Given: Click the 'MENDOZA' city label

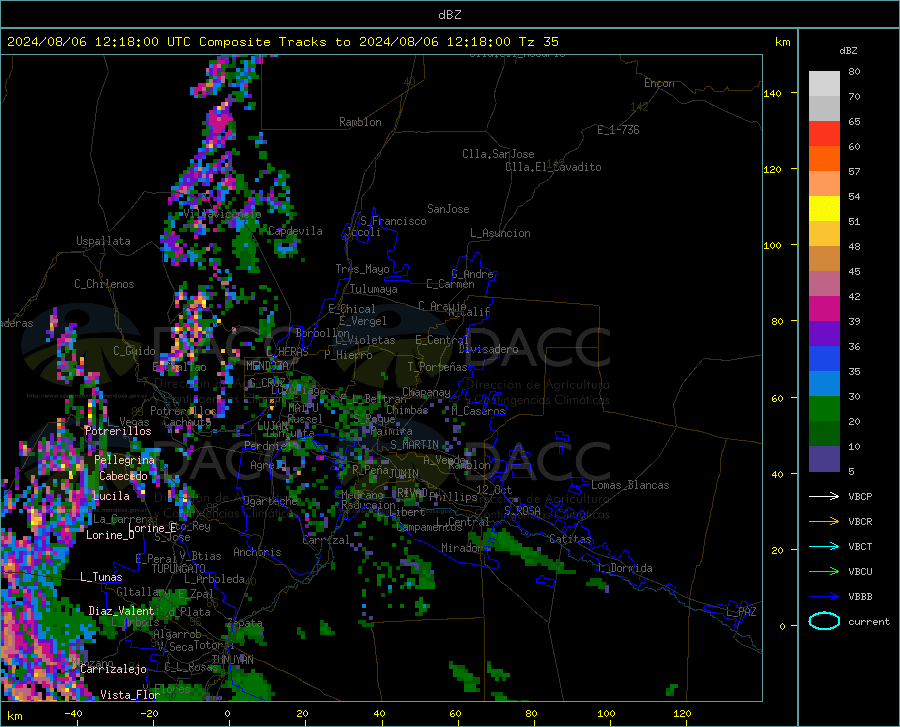Looking at the screenshot, I should coord(267,366).
